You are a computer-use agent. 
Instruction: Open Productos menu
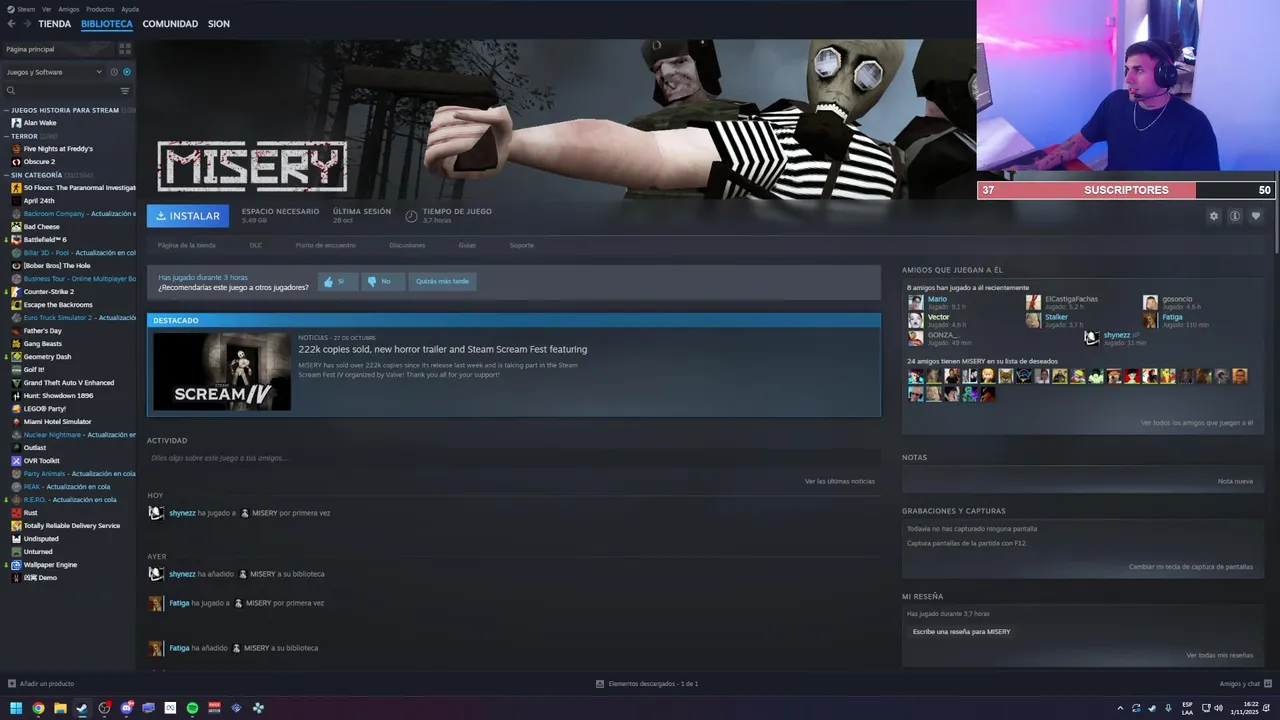click(100, 9)
